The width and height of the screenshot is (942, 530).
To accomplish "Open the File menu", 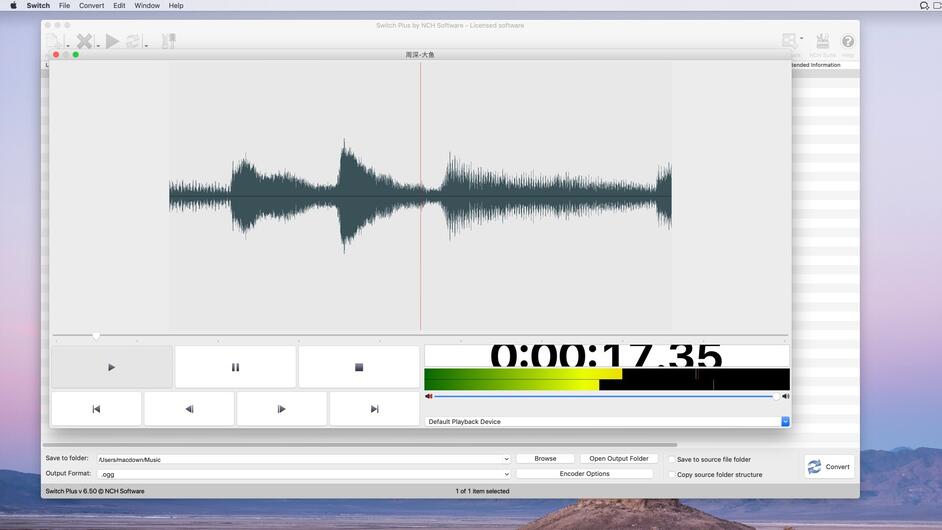I will click(64, 5).
